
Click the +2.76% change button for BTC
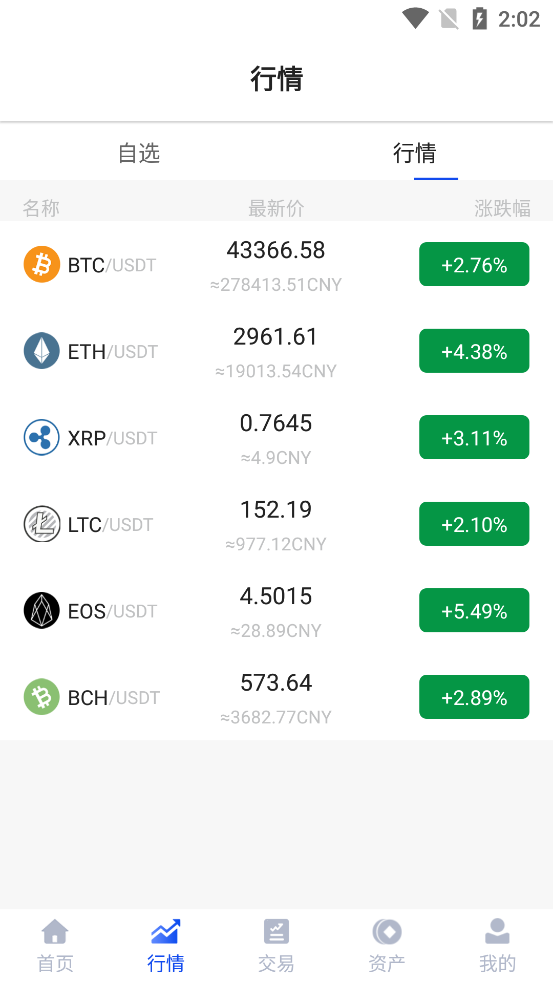point(474,265)
